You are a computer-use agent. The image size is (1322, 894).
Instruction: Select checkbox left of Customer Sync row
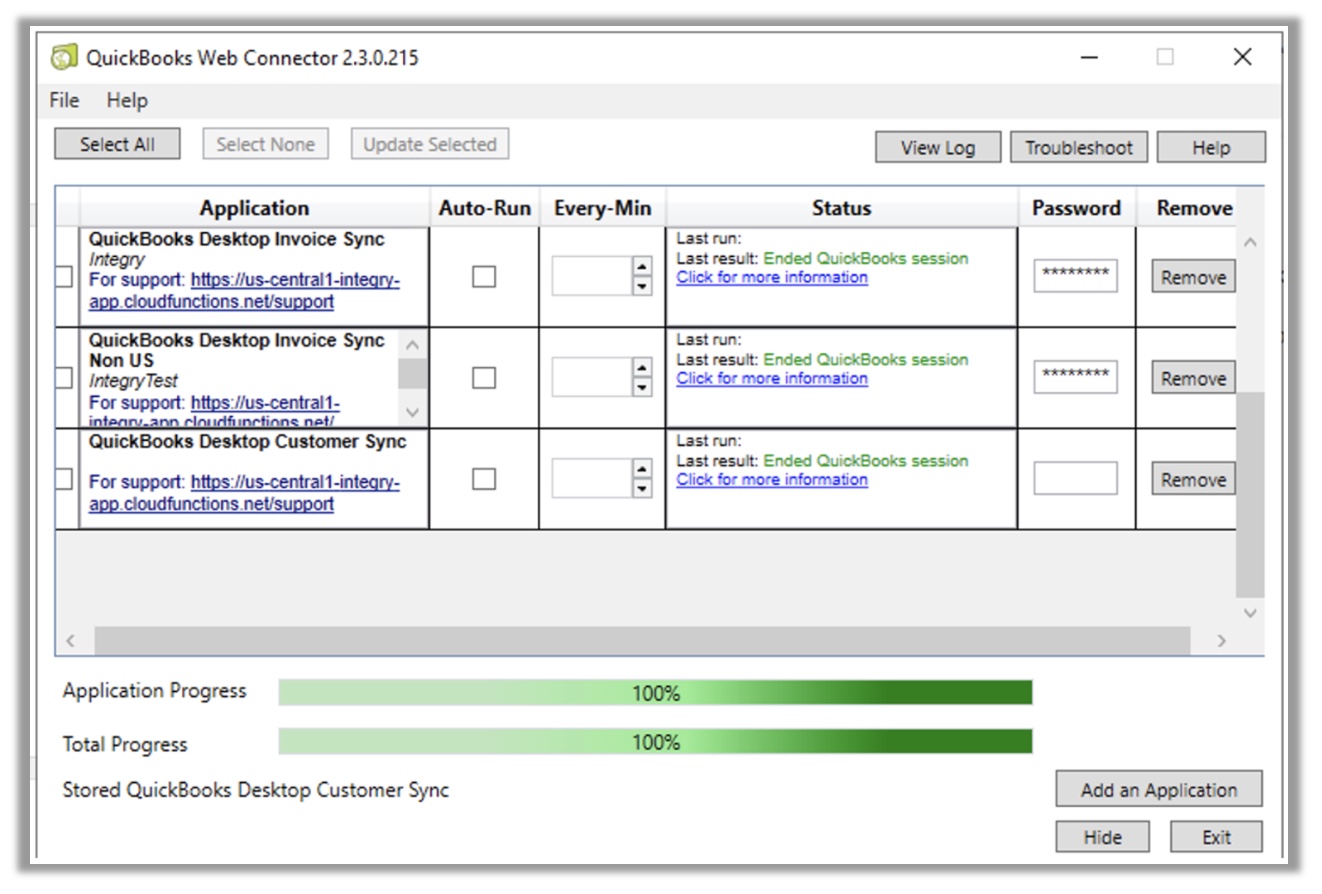(63, 479)
